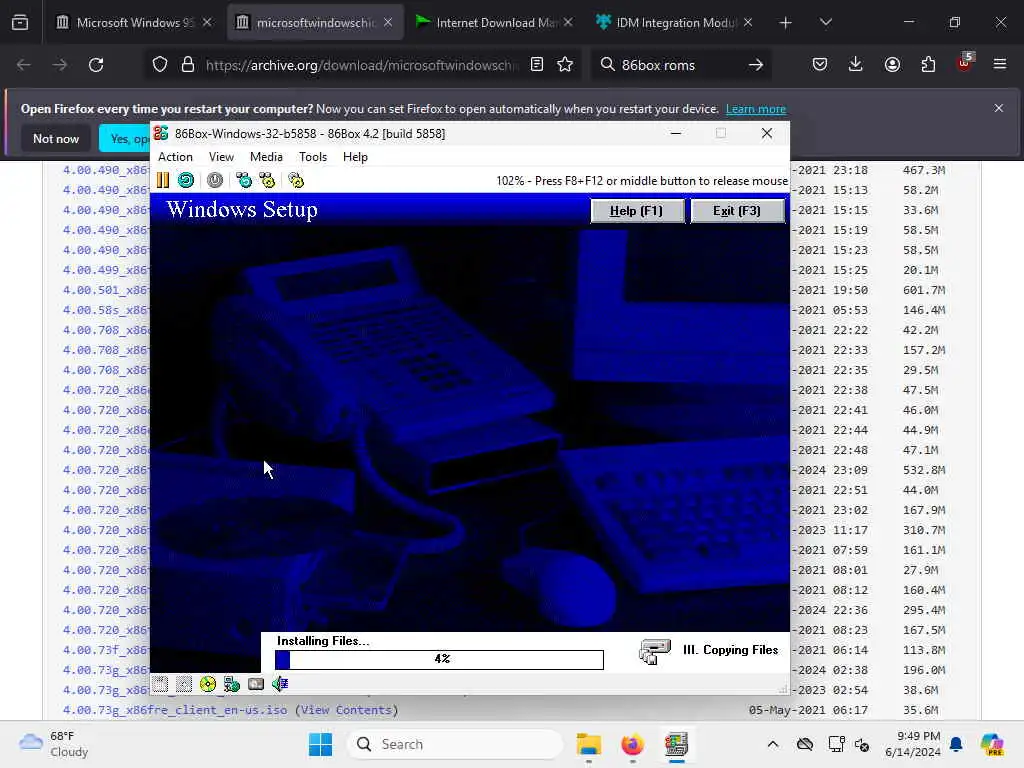The height and width of the screenshot is (768, 1024).
Task: Click the ACPI shutdown power icon
Action: pos(215,180)
